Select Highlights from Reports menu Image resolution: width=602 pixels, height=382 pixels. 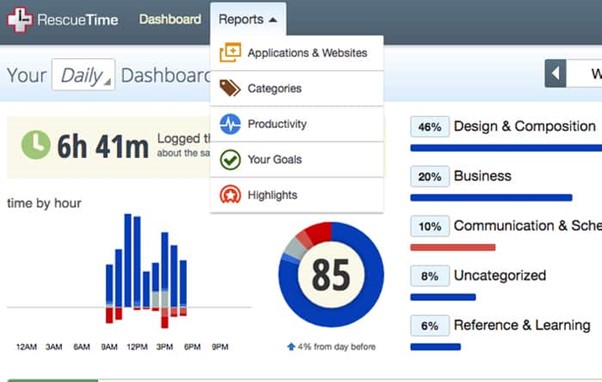click(297, 195)
